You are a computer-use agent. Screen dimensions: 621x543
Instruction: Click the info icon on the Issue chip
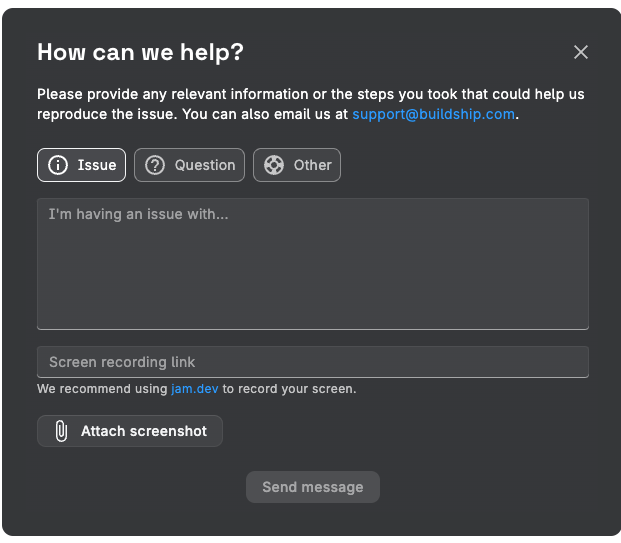(58, 165)
